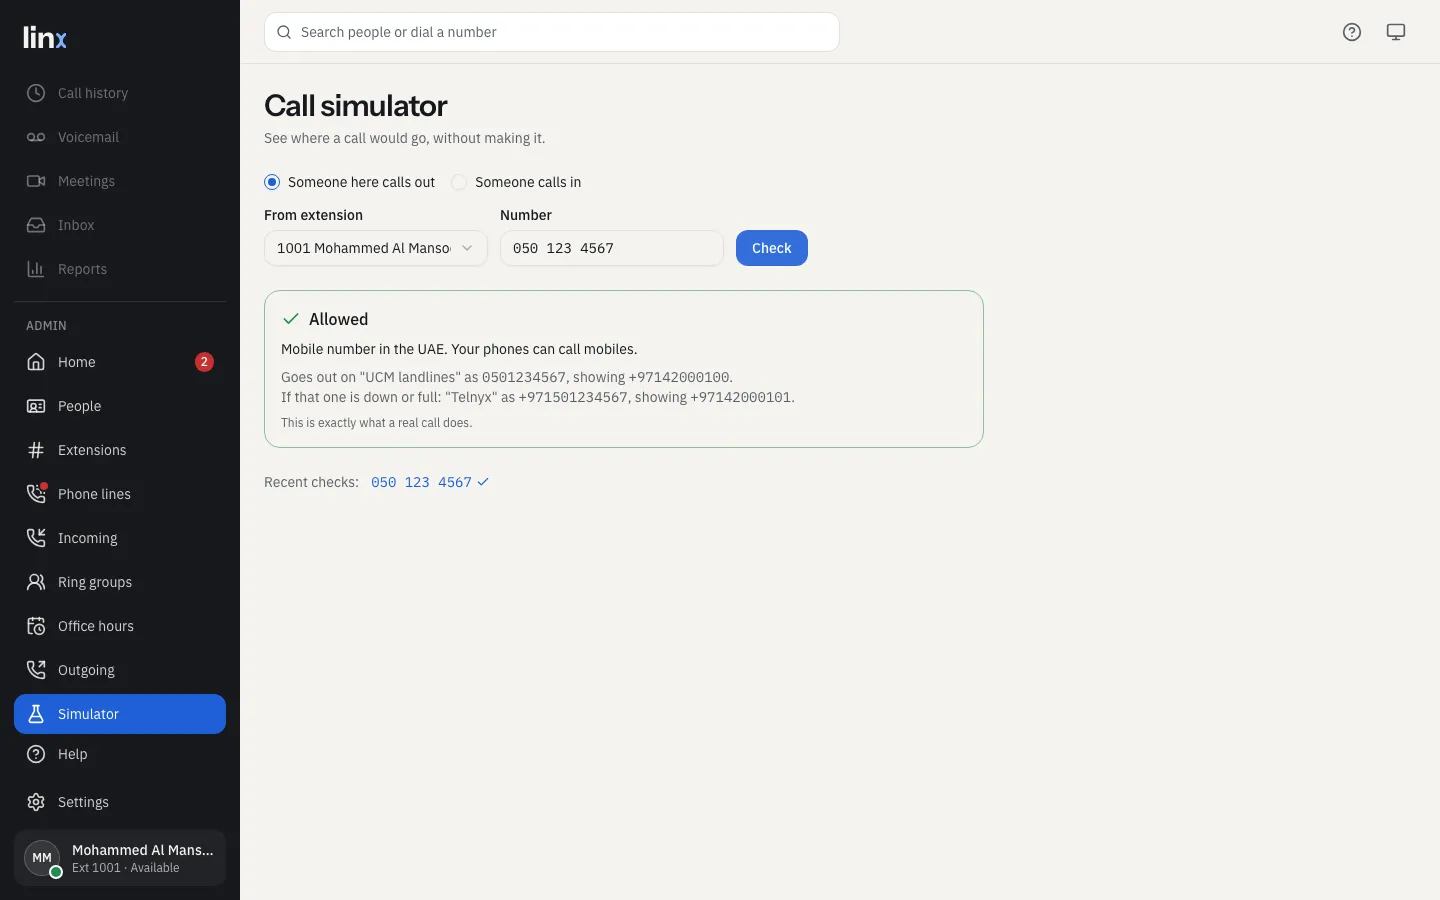Open the sidebar Help menu item
Image resolution: width=1440 pixels, height=900 pixels.
[120, 754]
